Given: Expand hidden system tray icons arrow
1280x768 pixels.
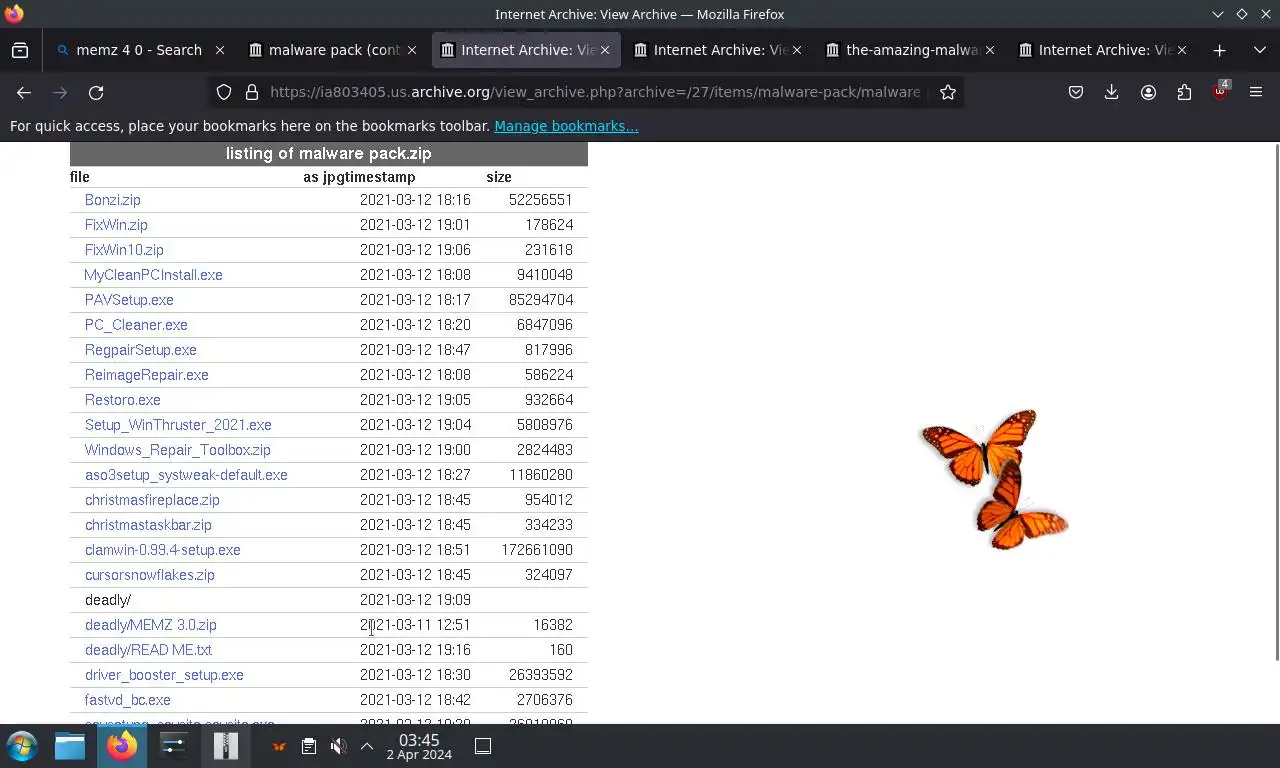Looking at the screenshot, I should (367, 746).
